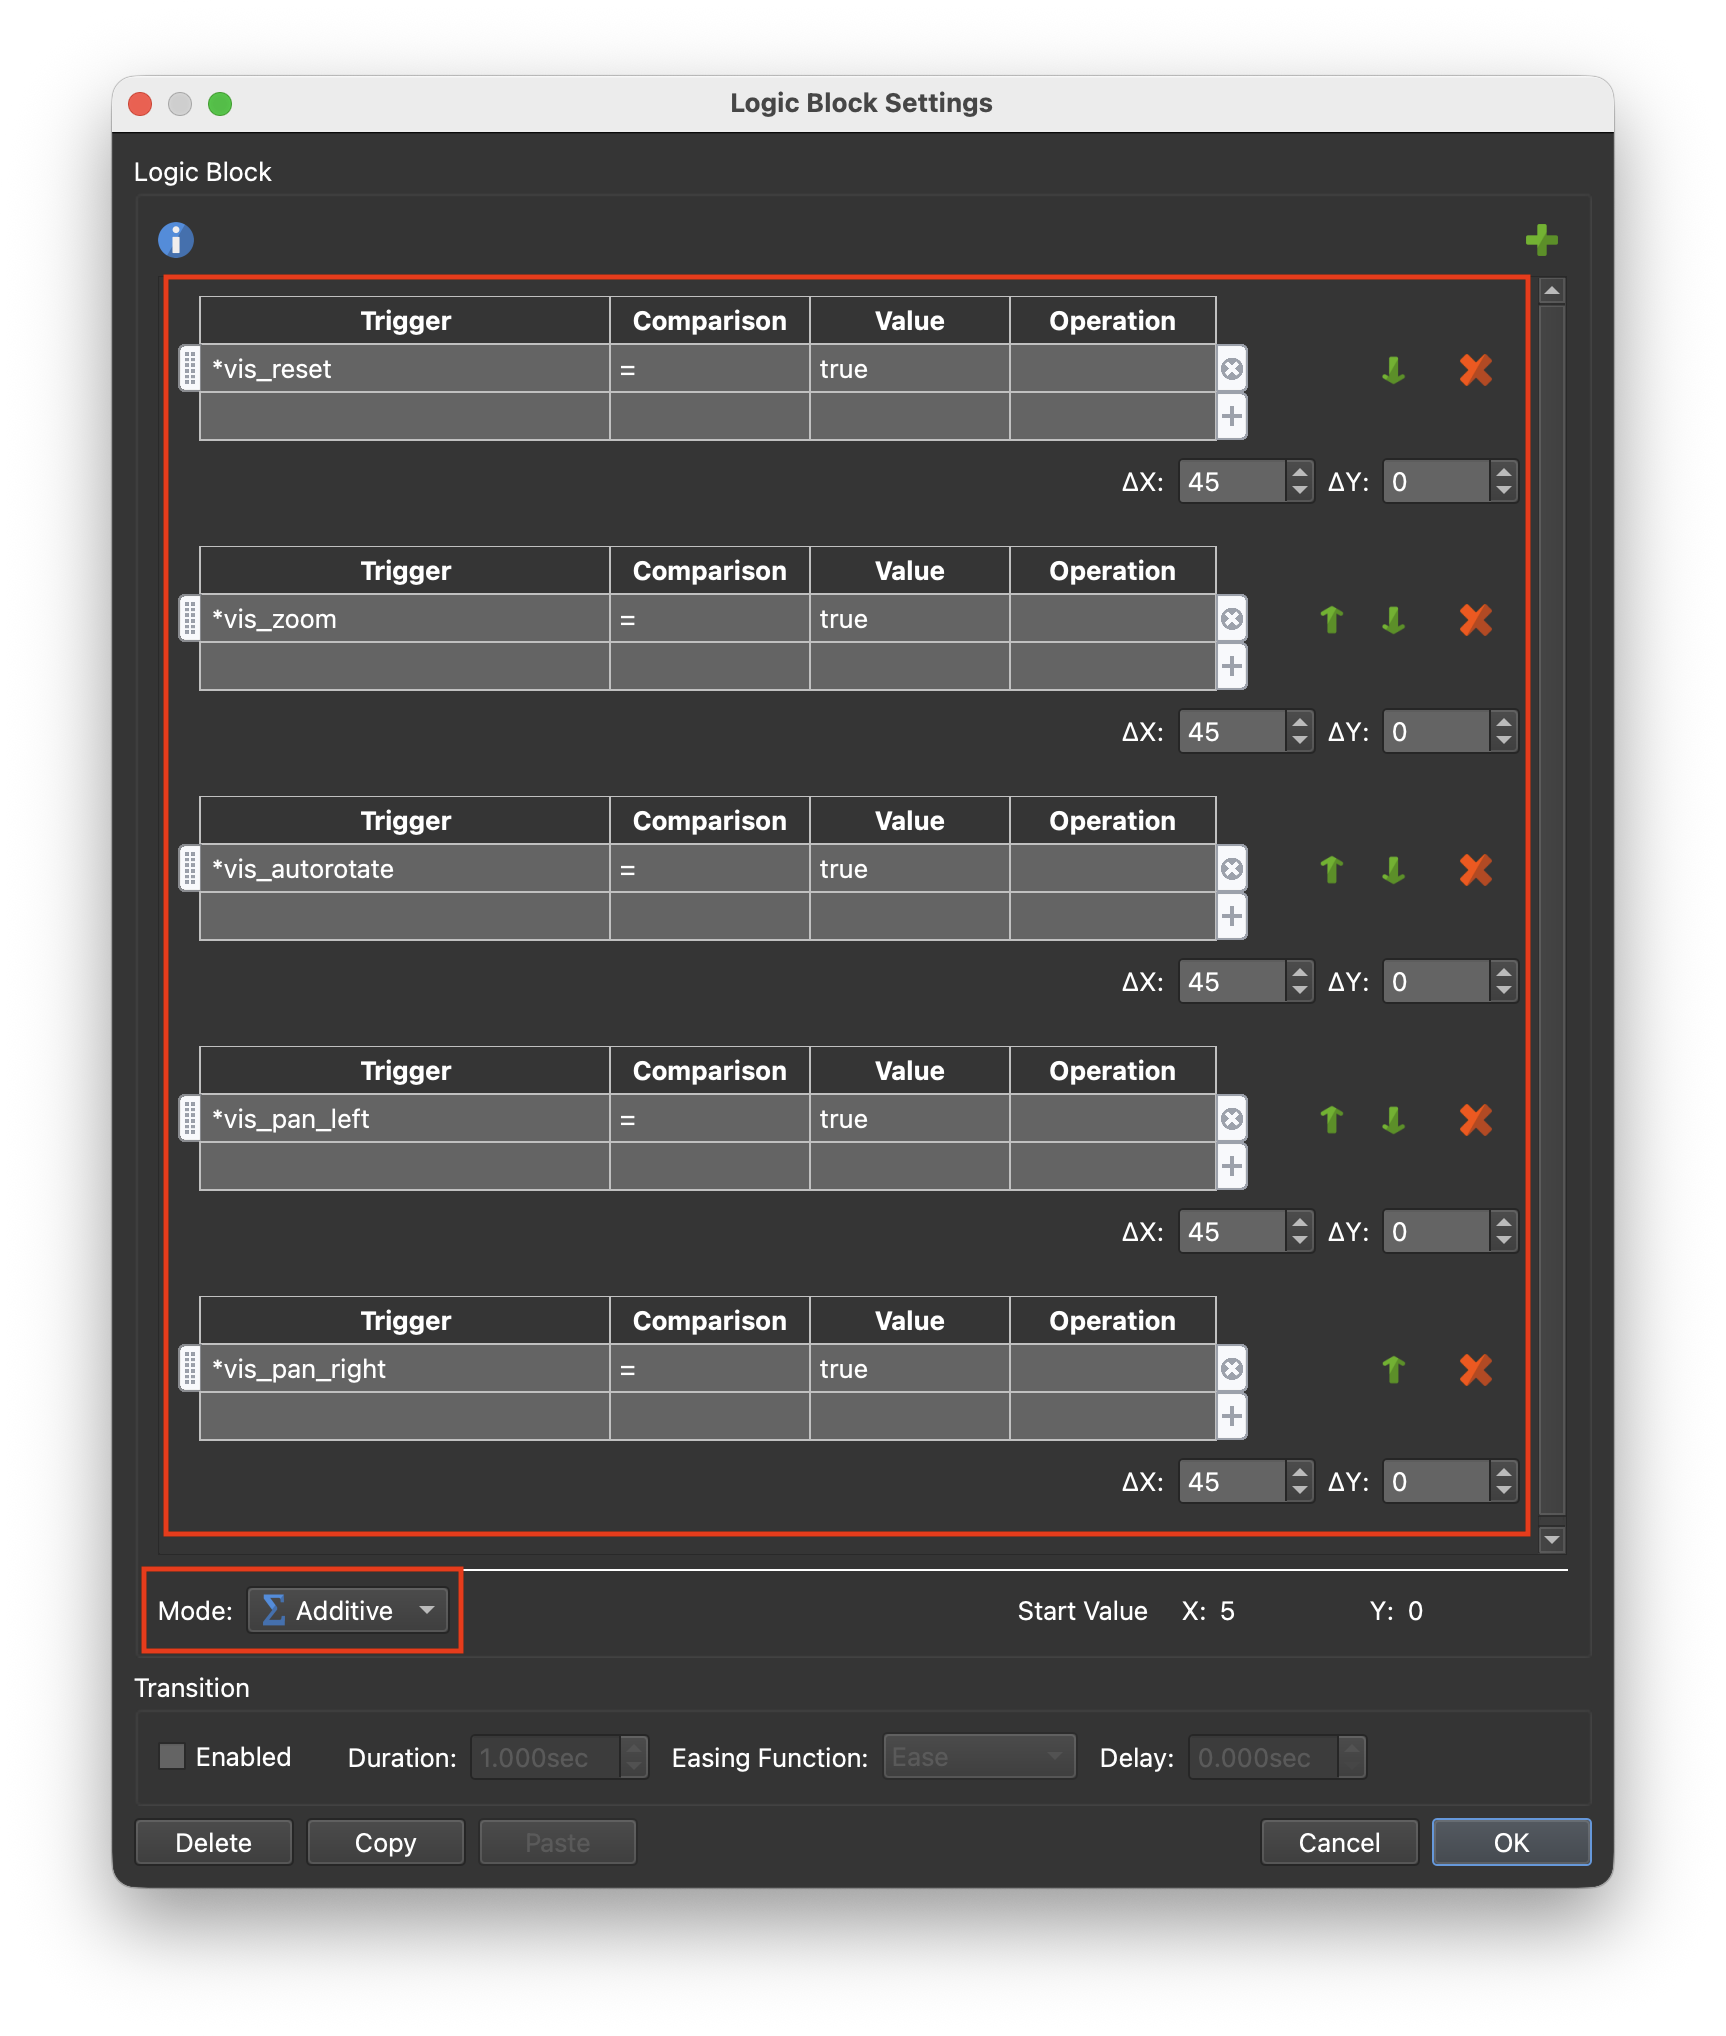This screenshot has height=2036, width=1726.
Task: Click the scrollbar down arrow
Action: point(1552,1540)
